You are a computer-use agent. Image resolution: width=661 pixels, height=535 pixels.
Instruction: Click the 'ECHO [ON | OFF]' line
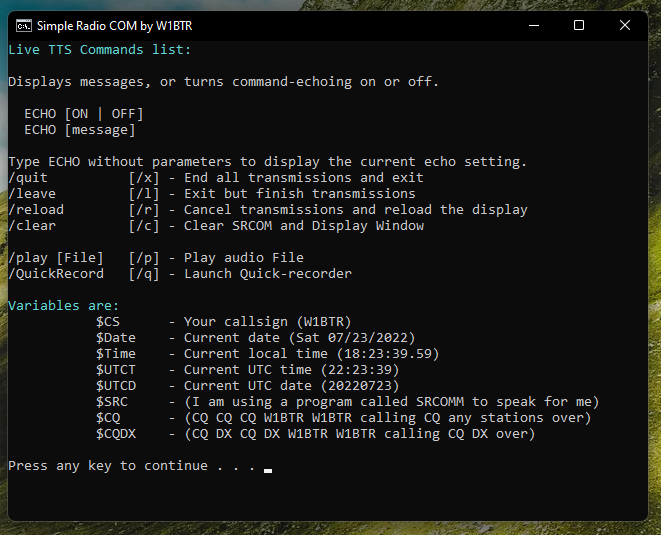[x=84, y=114]
